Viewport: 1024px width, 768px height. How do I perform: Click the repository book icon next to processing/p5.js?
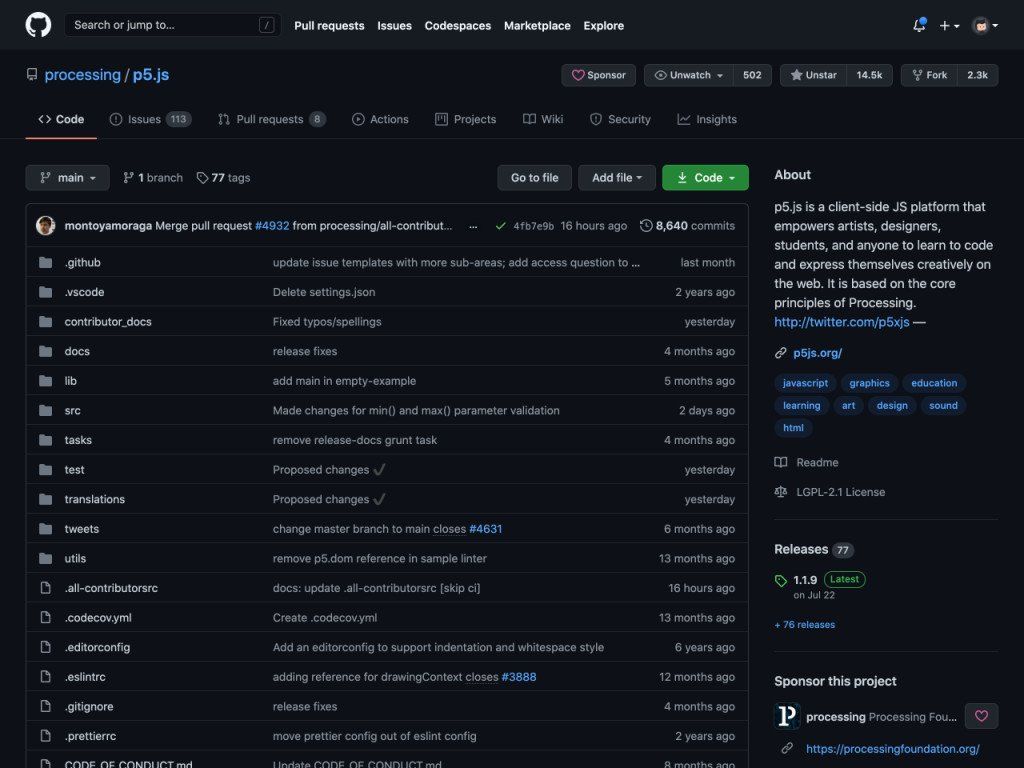pos(31,74)
